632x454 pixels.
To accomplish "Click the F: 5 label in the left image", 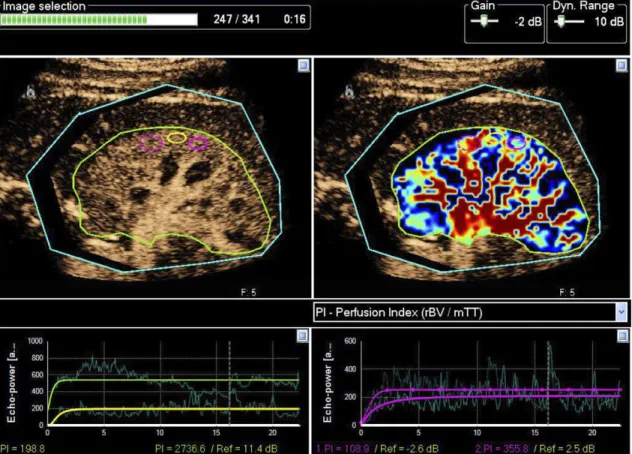I will tap(248, 292).
